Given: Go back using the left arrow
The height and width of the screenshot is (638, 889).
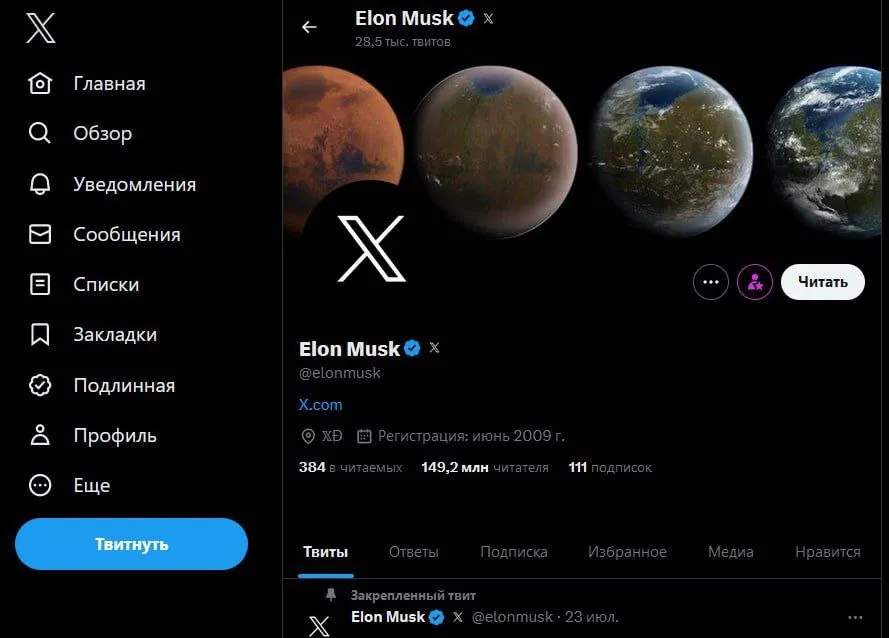Looking at the screenshot, I should [309, 27].
